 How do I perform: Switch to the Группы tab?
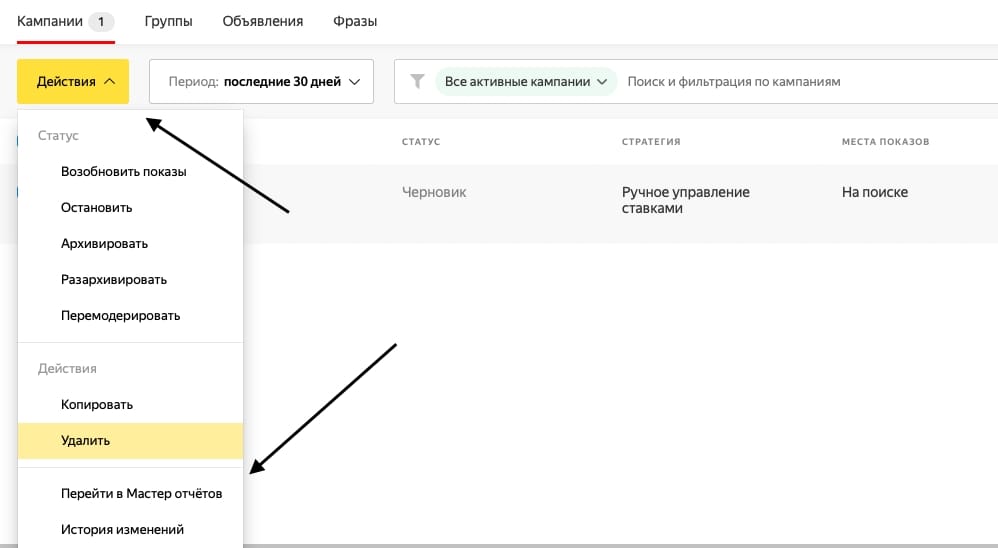(x=169, y=21)
